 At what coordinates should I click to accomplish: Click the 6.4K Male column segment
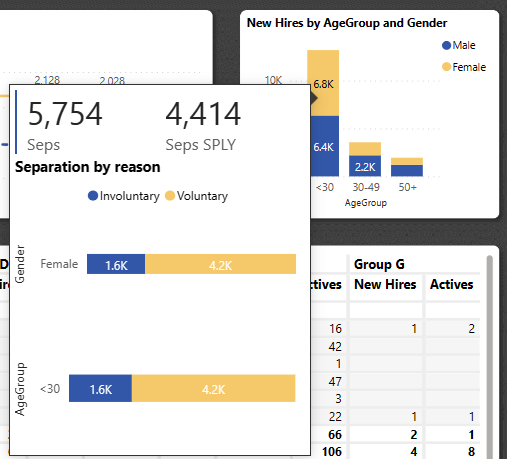coord(325,146)
